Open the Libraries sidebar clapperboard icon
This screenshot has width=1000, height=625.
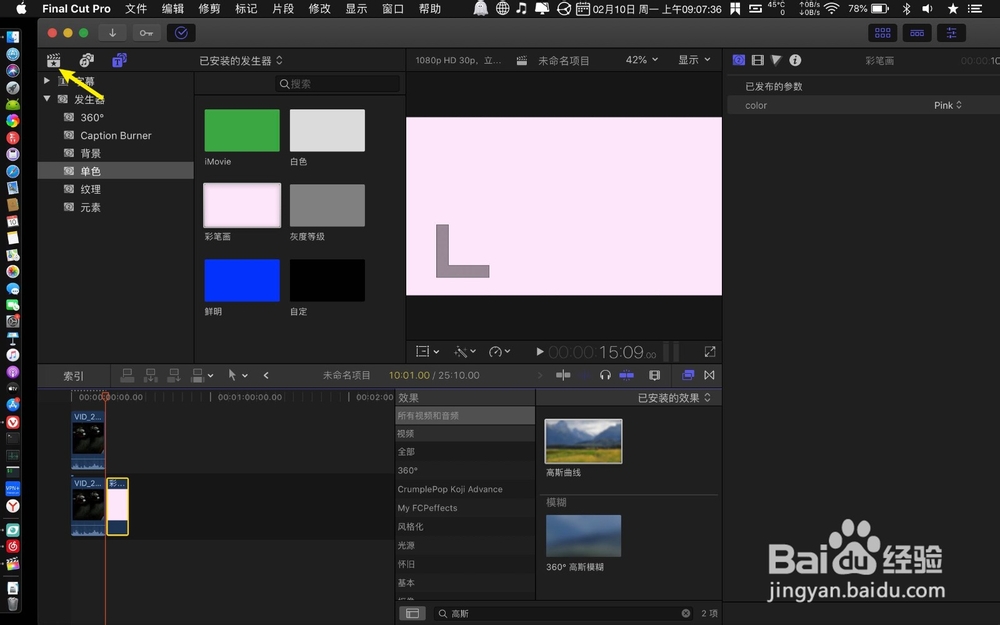click(54, 60)
